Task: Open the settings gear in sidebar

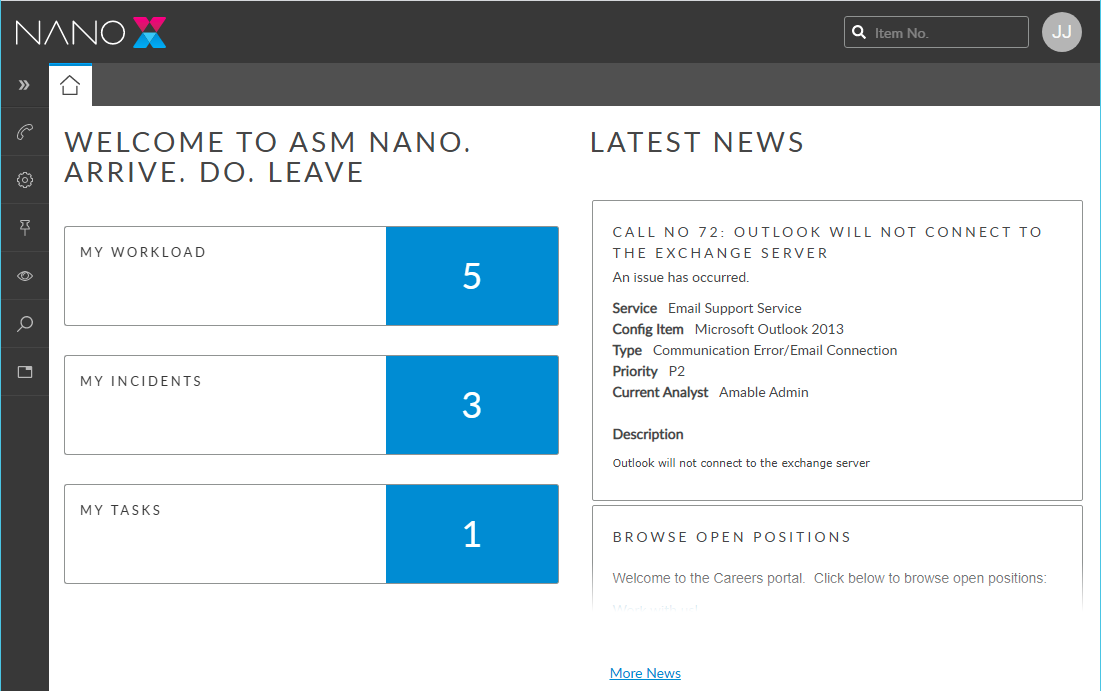Action: click(25, 180)
